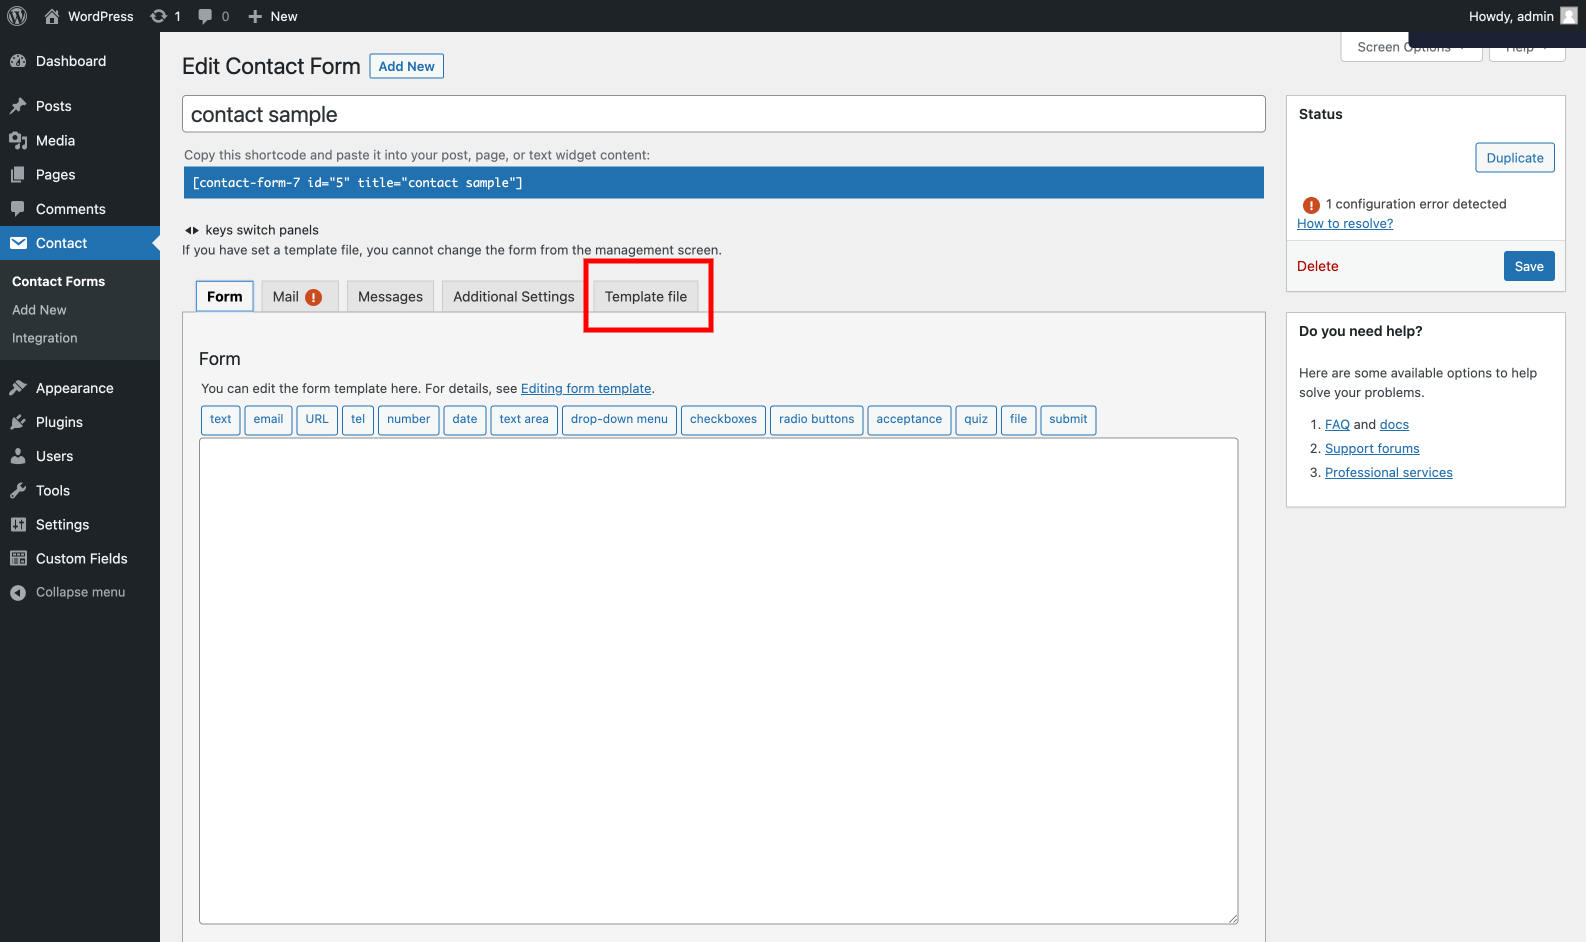The height and width of the screenshot is (942, 1586).
Task: Click the Media icon in sidebar
Action: point(18,141)
